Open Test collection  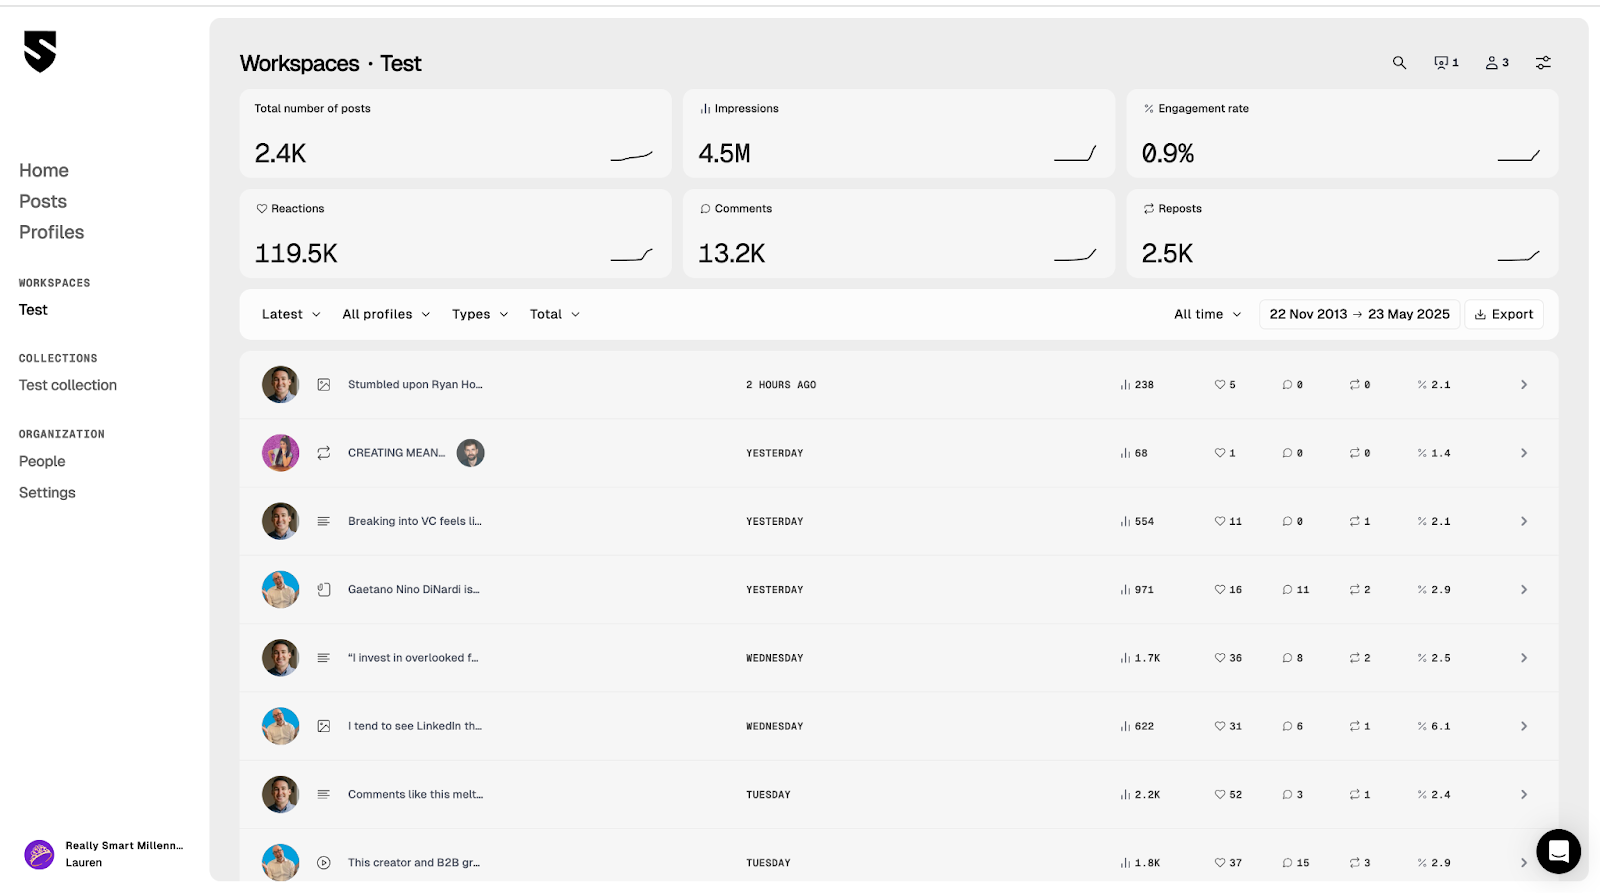68,385
